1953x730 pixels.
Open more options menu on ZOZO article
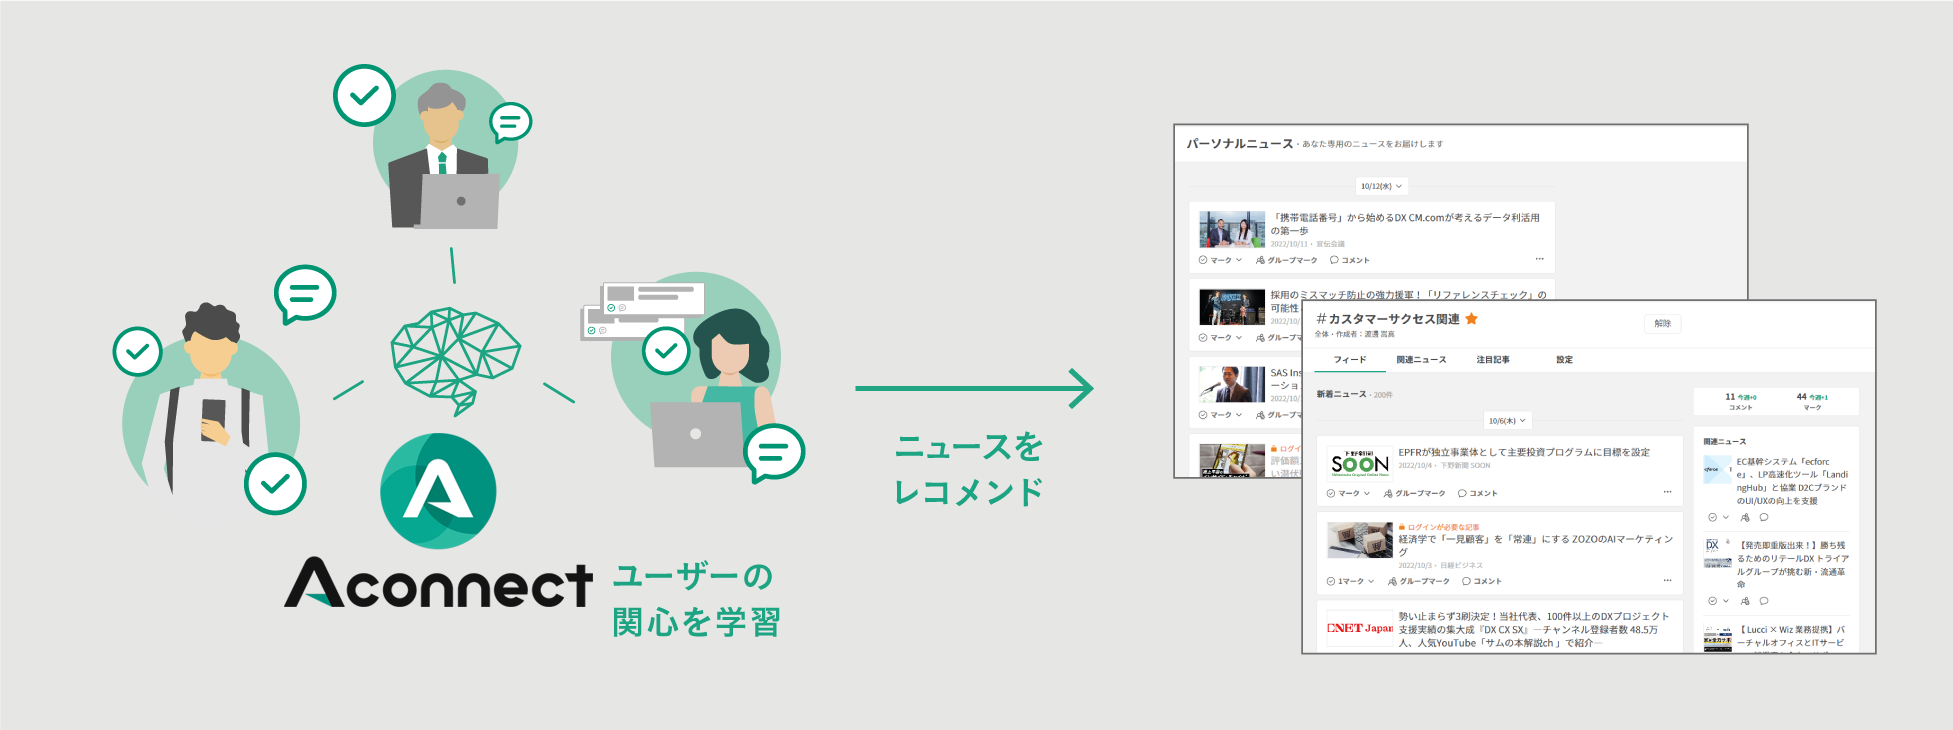click(1667, 580)
